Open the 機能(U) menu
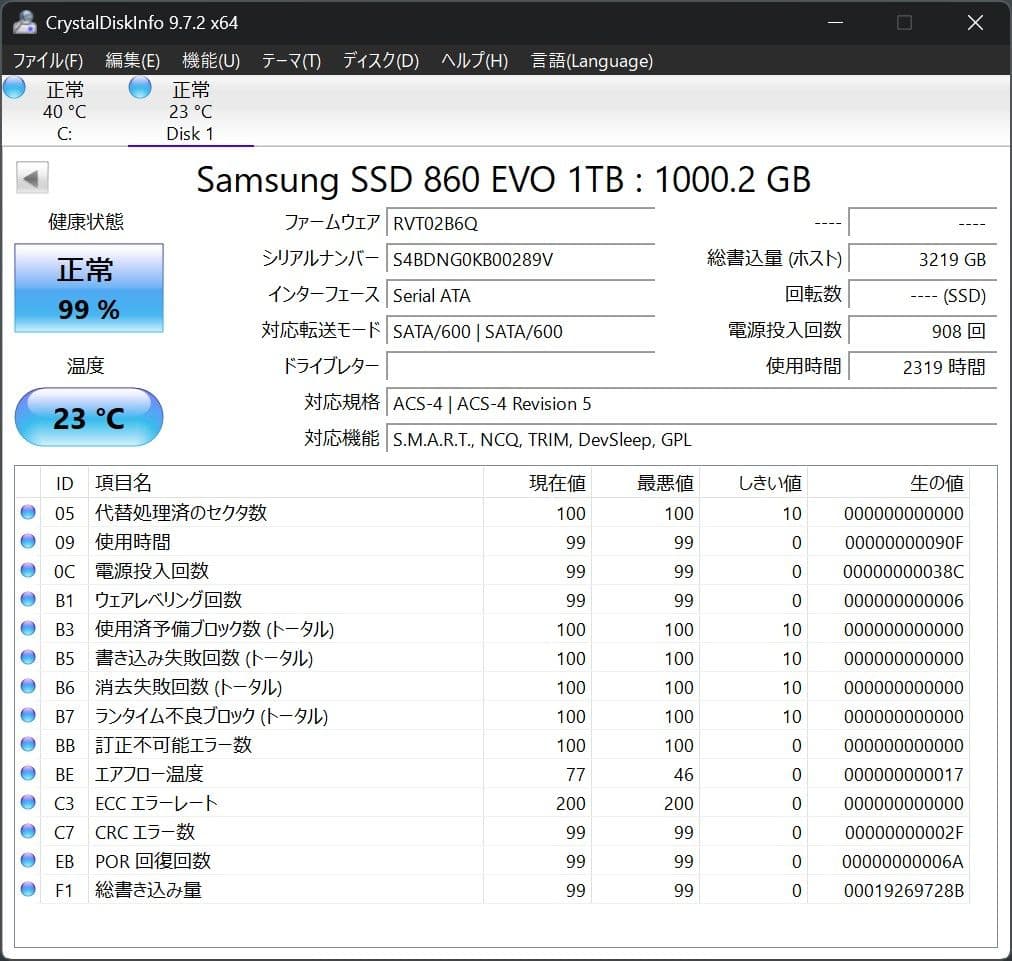Image resolution: width=1012 pixels, height=961 pixels. point(209,60)
